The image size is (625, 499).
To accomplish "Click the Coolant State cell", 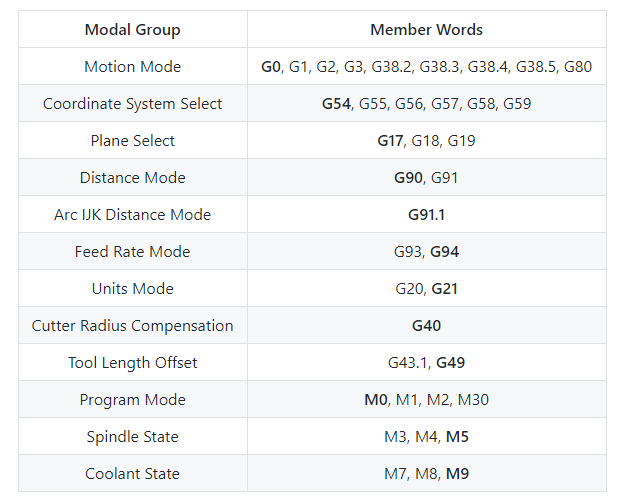I will click(132, 474).
